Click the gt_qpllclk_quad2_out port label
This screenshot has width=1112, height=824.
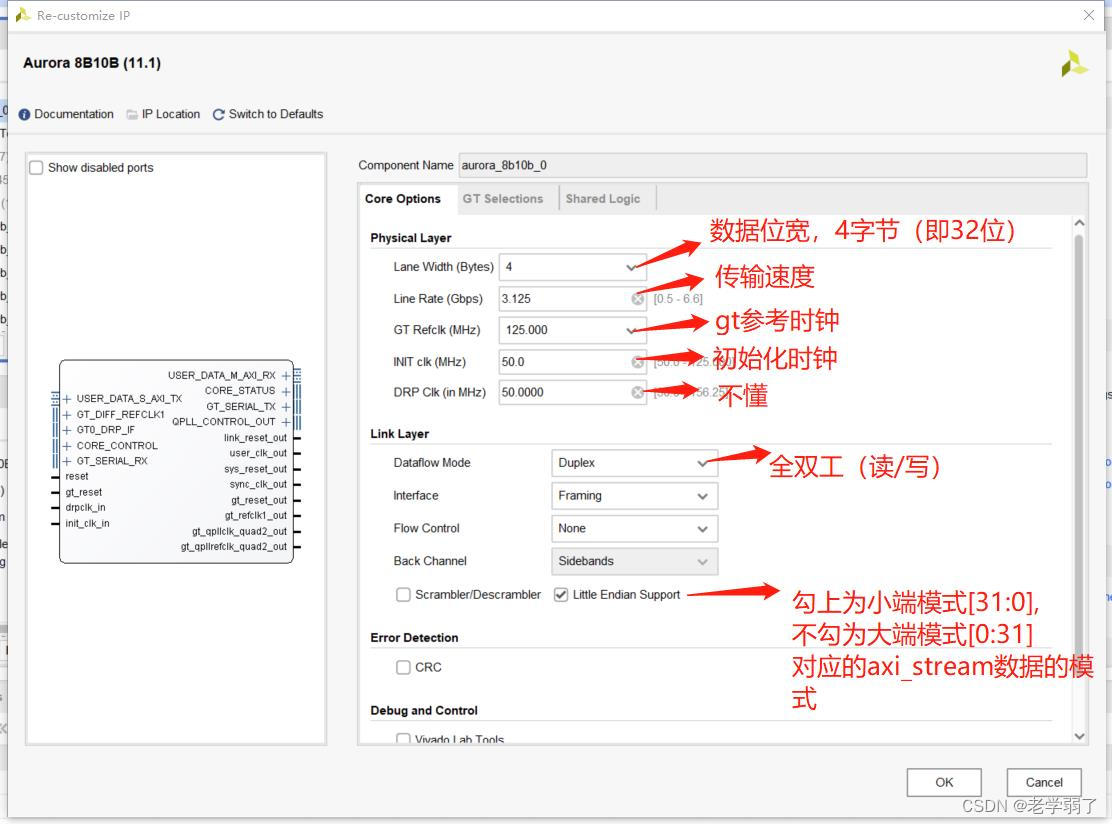pos(240,531)
